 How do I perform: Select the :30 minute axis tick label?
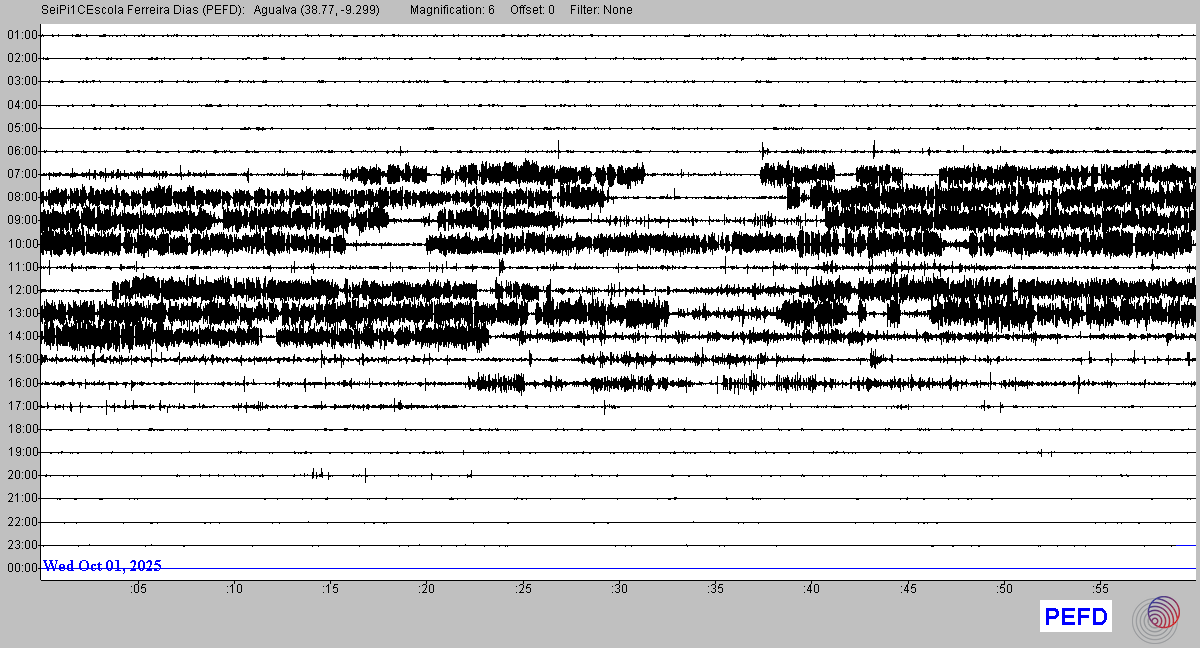point(619,589)
